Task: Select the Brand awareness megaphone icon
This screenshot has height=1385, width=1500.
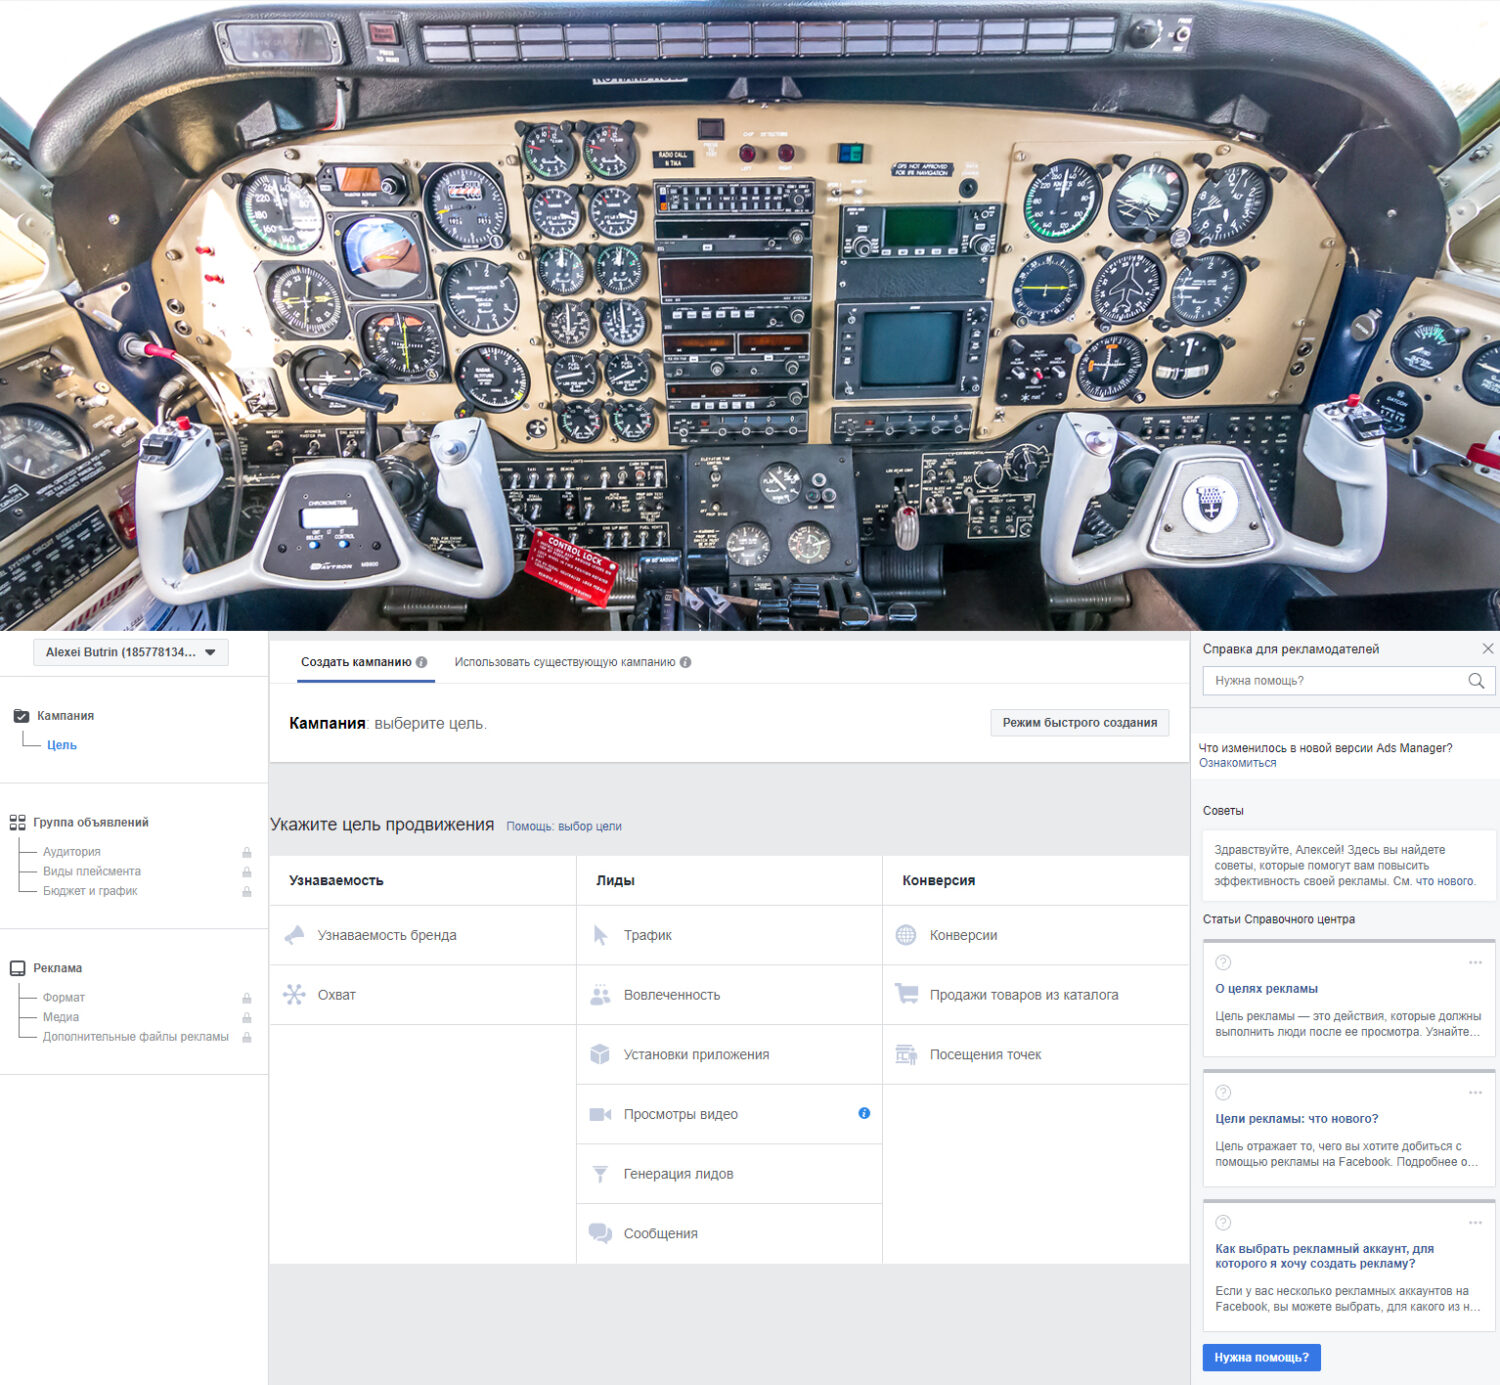Action: click(x=294, y=935)
